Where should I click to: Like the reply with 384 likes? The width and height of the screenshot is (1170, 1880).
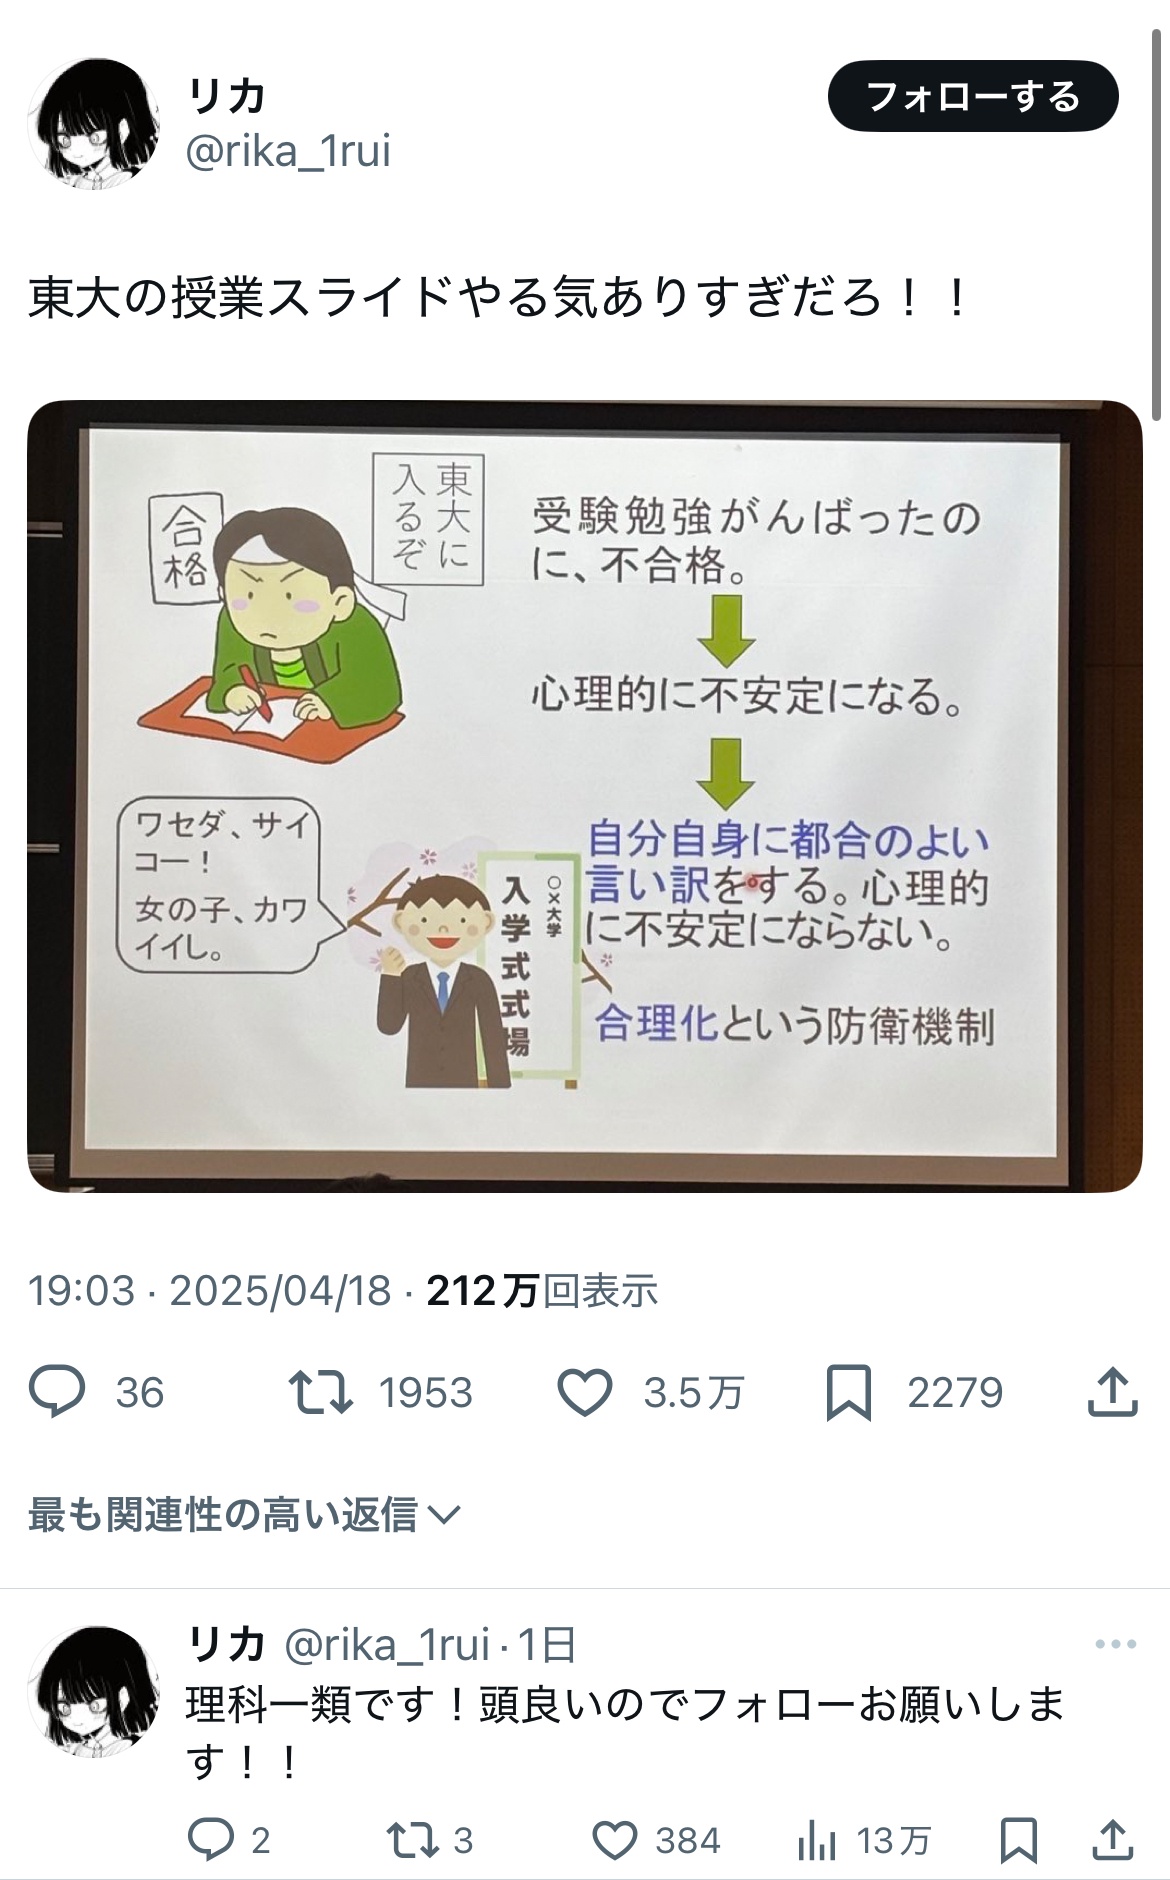pyautogui.click(x=614, y=1840)
